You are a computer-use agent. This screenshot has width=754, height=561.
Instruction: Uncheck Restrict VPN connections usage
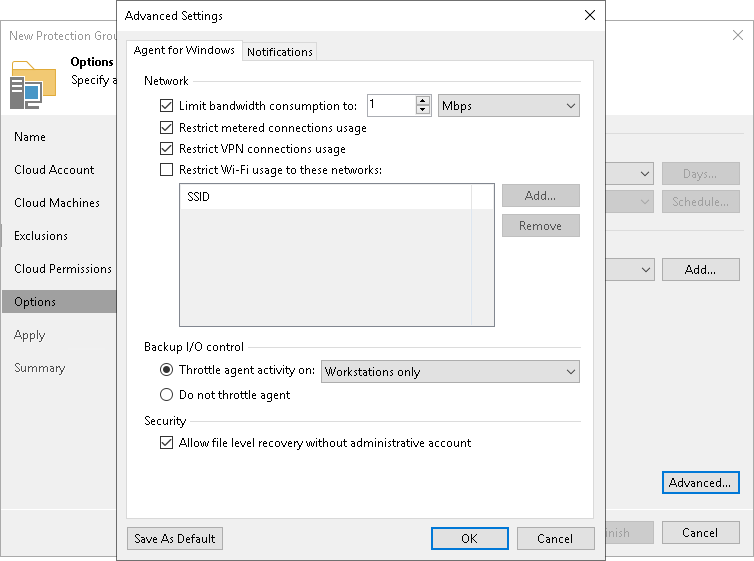(166, 149)
